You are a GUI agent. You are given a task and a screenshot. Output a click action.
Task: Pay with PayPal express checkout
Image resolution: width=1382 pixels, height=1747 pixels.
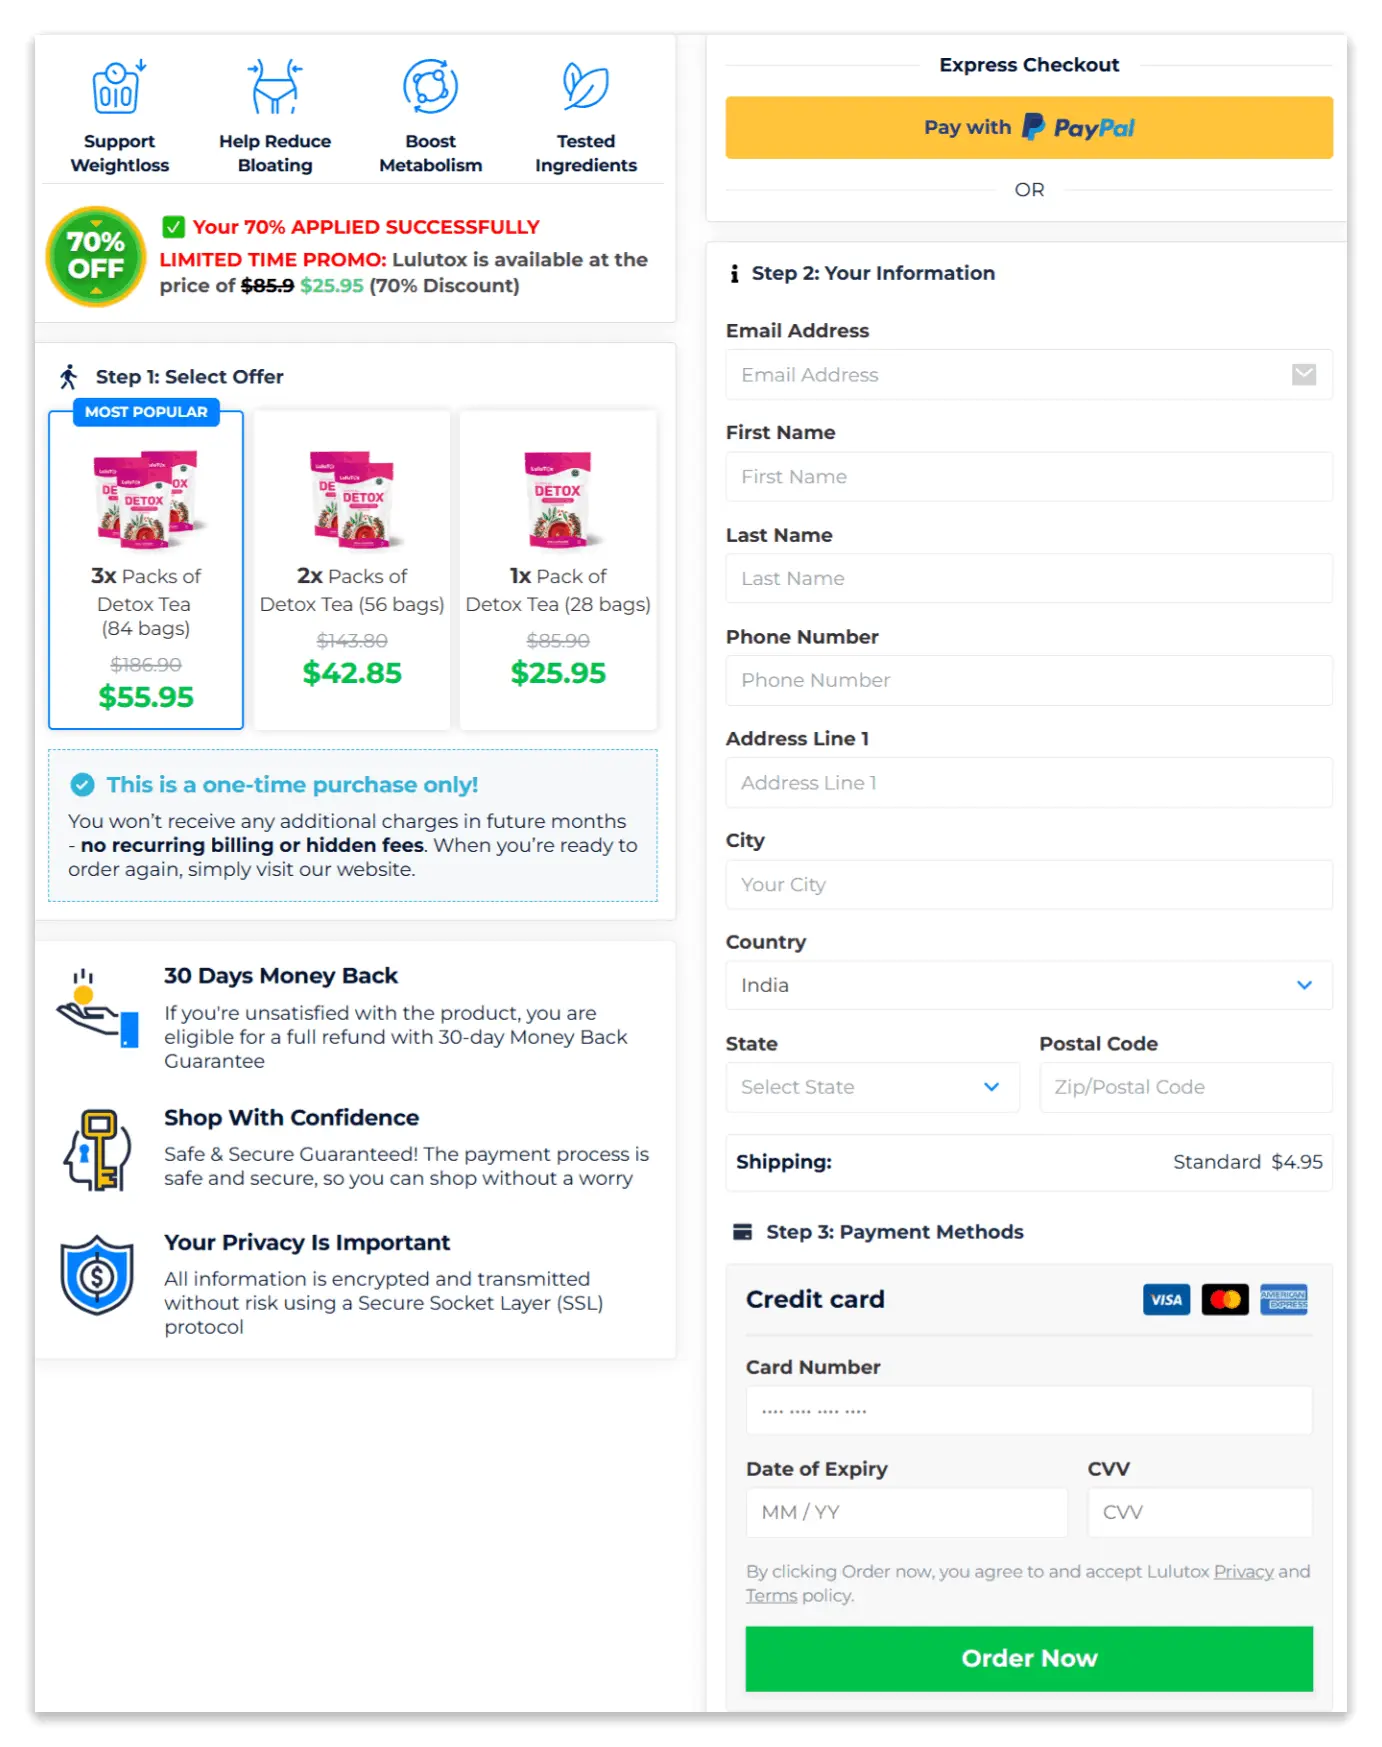[x=1028, y=127]
